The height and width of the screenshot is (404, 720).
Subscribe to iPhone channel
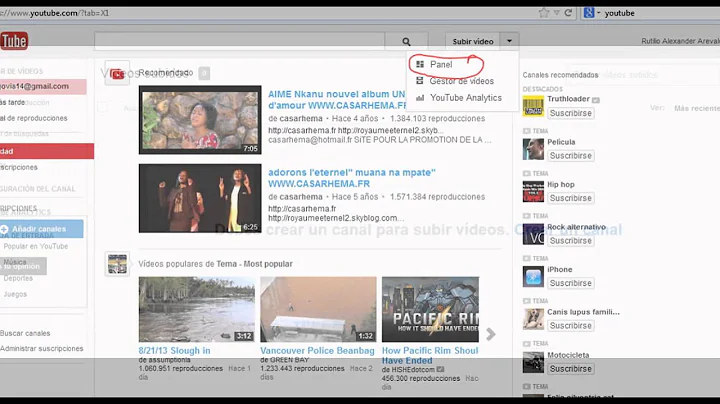[571, 283]
